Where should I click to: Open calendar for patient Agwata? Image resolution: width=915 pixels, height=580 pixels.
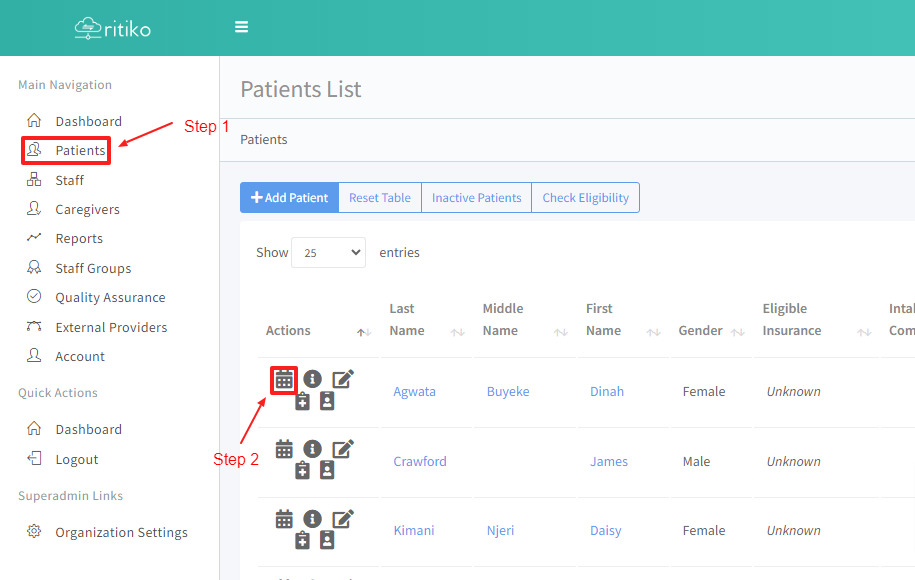click(284, 379)
